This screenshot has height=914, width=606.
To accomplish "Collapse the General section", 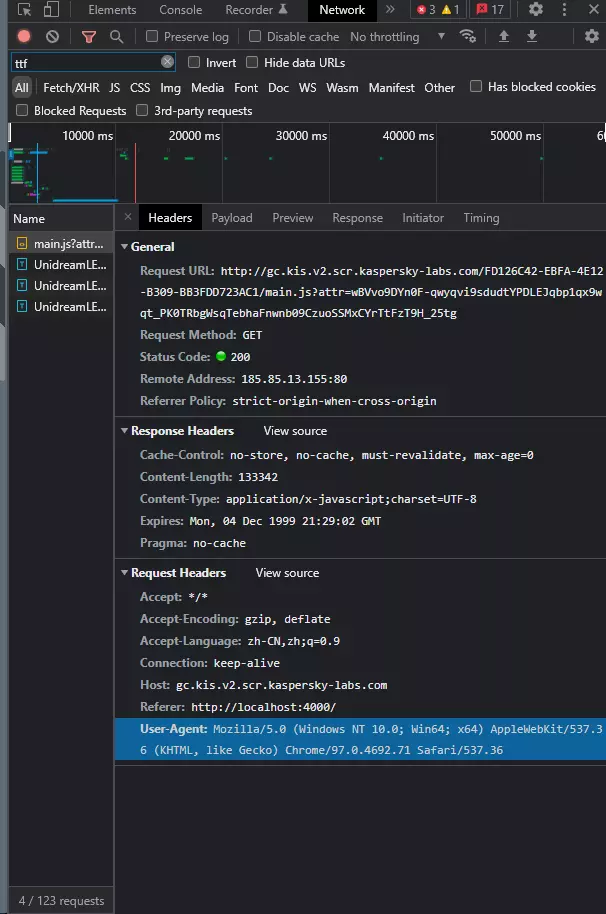I will [x=125, y=247].
